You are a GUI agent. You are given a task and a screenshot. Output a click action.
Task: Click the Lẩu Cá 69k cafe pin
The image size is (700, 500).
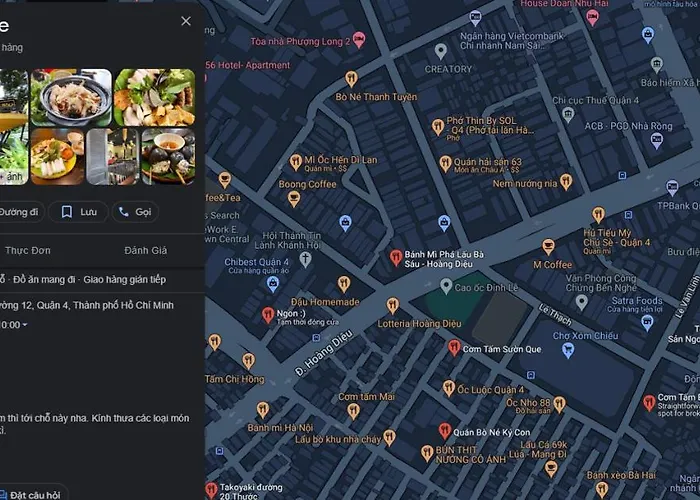point(551,469)
